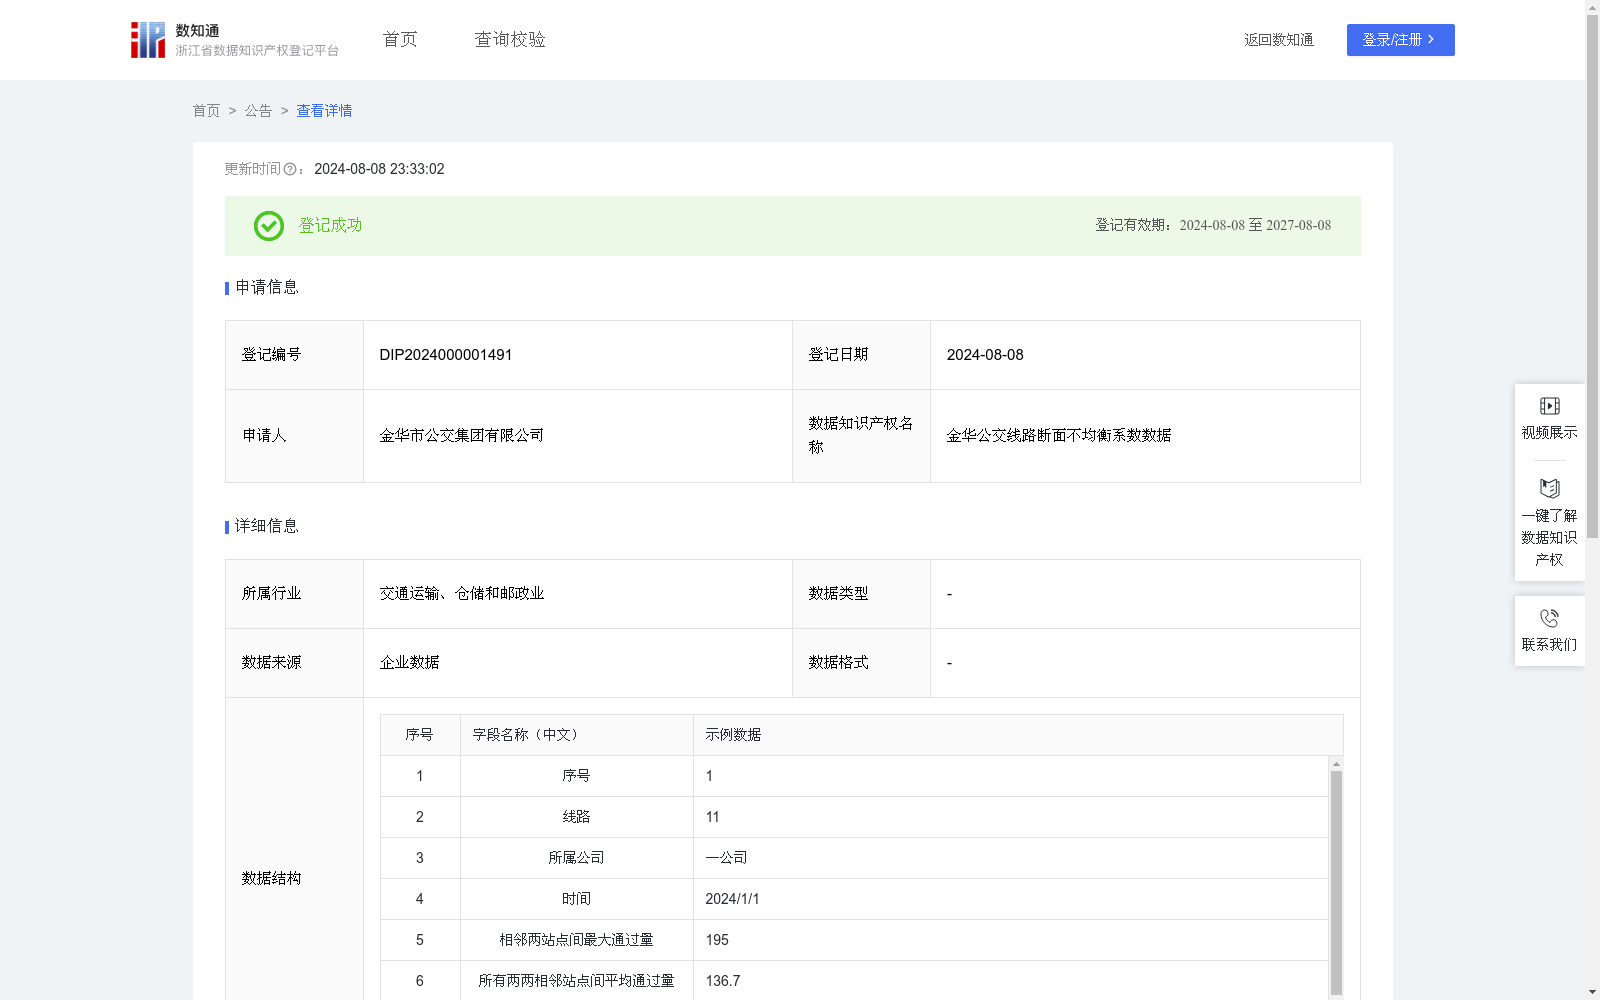
Task: Click the table scrollbar up arrow
Action: coord(1336,763)
